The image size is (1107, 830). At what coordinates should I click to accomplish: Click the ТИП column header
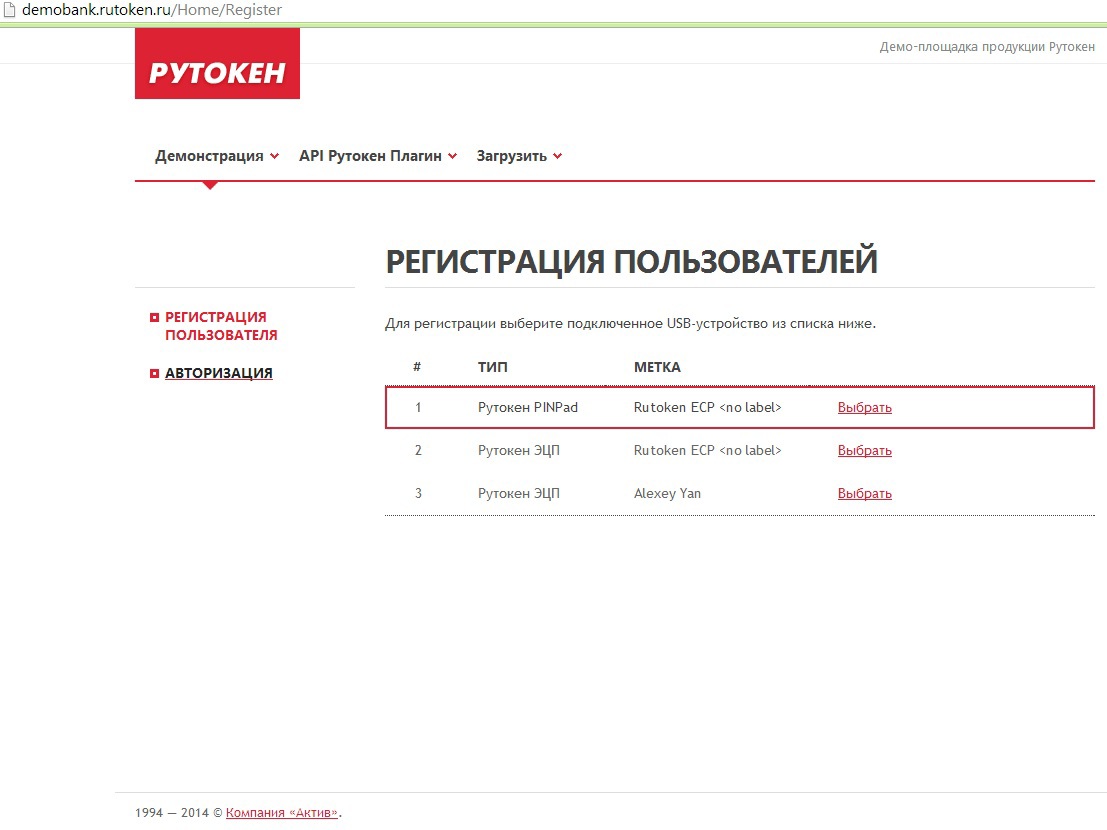click(492, 367)
